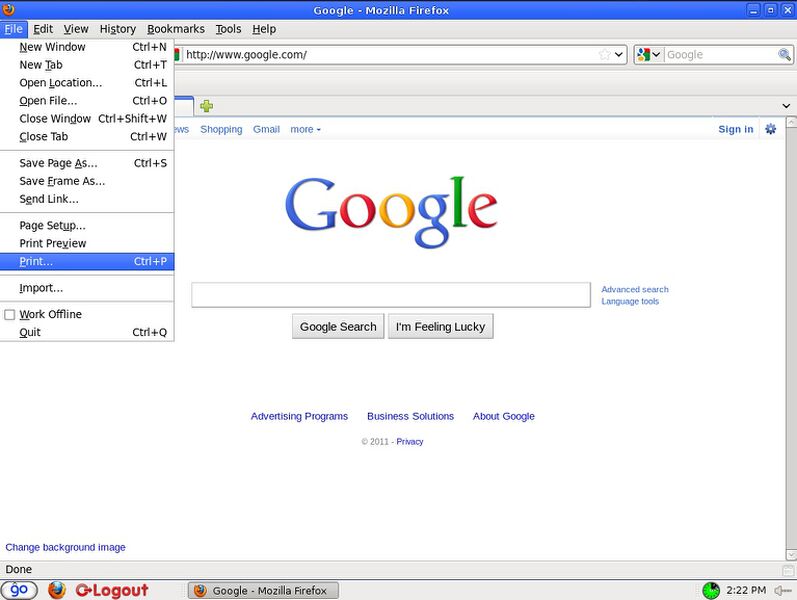Click the page scrollbar down arrow
This screenshot has width=797, height=600.
click(791, 555)
